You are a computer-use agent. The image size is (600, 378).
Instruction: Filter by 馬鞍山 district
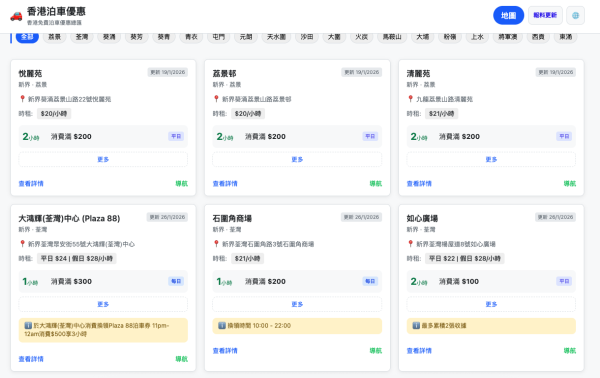click(x=392, y=37)
